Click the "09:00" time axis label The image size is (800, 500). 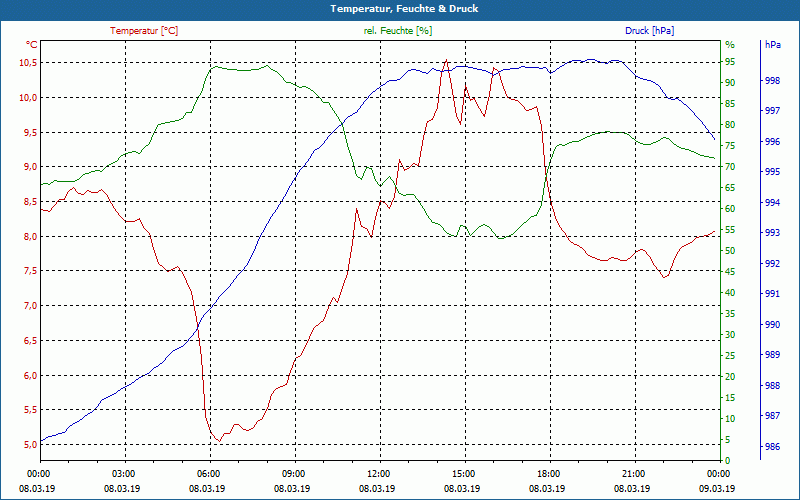click(x=292, y=473)
